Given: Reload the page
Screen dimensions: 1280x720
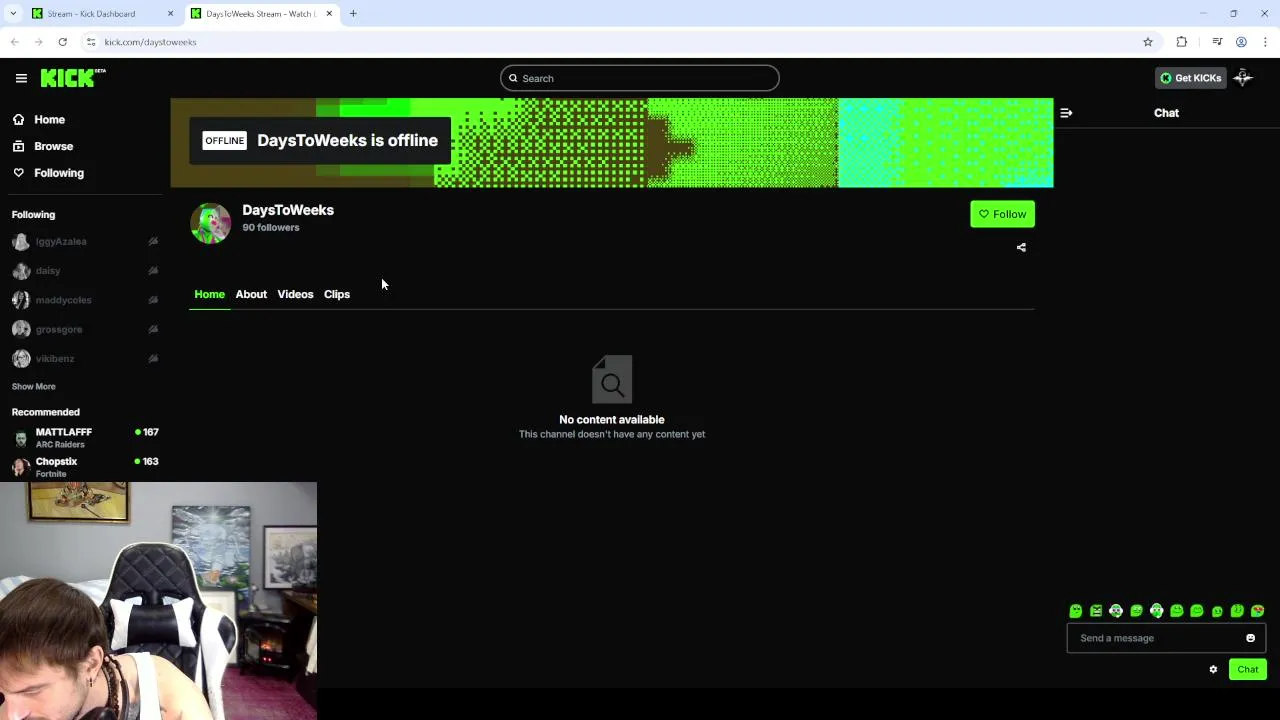Looking at the screenshot, I should 62,42.
